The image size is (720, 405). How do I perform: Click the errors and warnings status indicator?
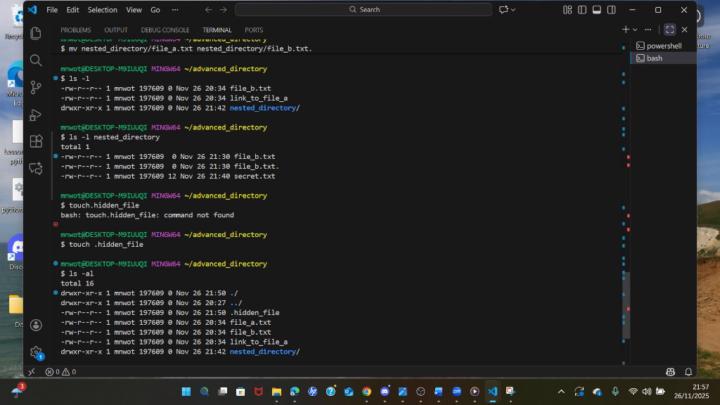56,371
